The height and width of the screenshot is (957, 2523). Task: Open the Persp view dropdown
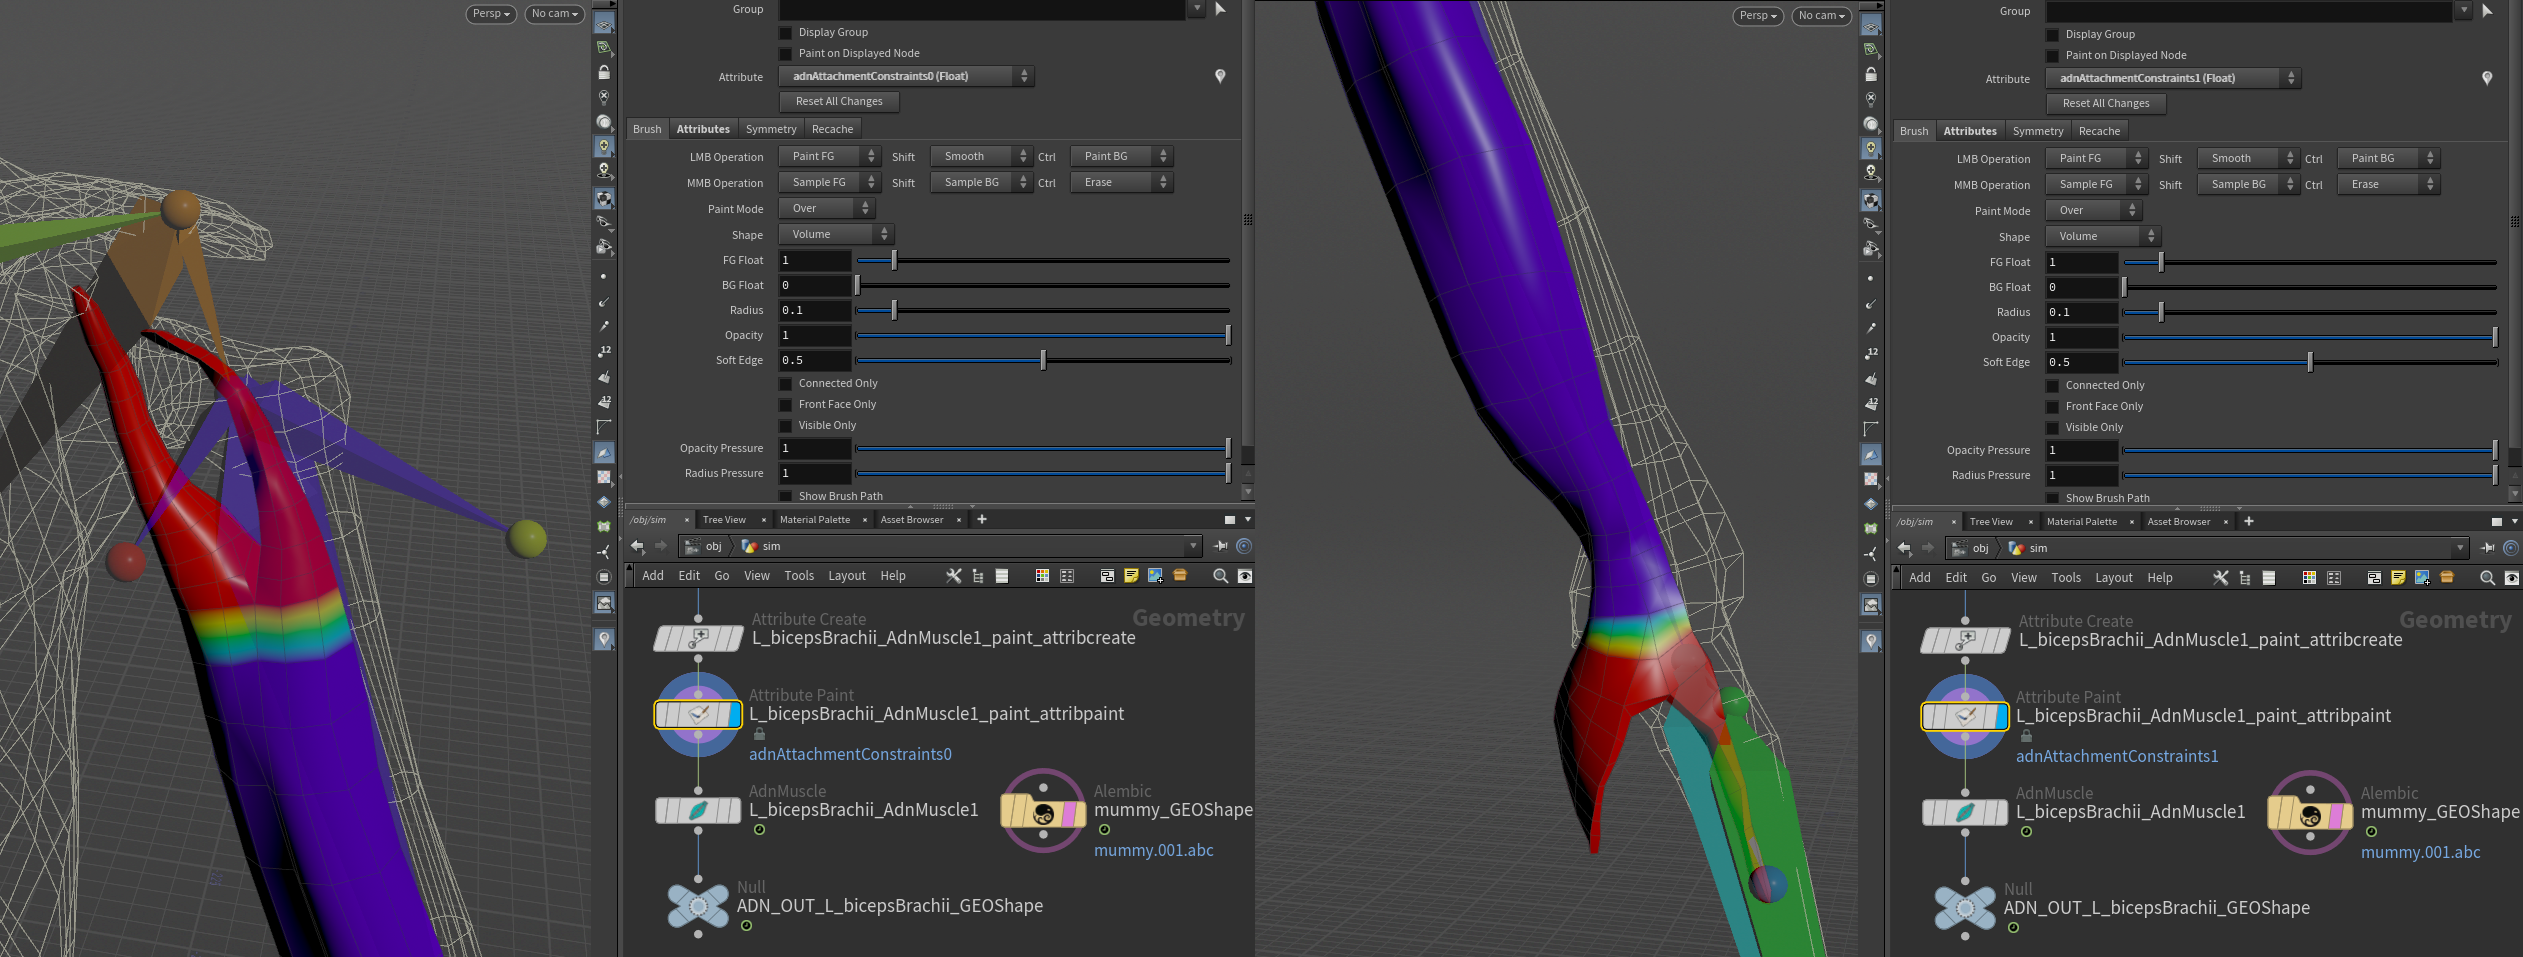pos(490,14)
